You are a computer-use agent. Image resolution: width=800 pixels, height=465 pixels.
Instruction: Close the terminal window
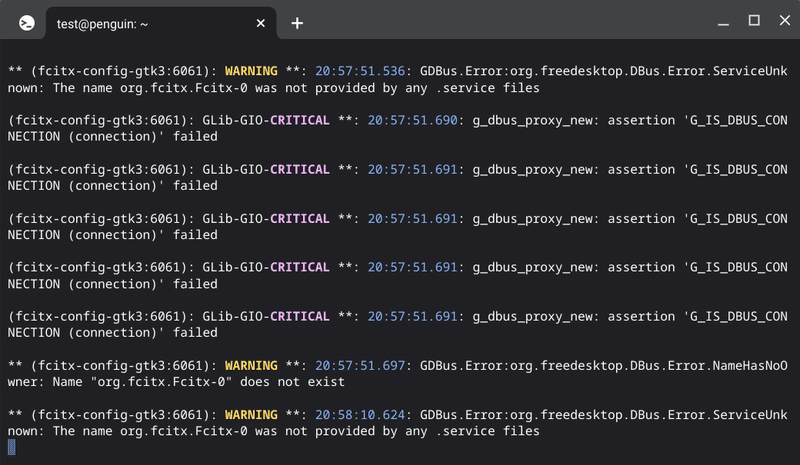point(785,20)
